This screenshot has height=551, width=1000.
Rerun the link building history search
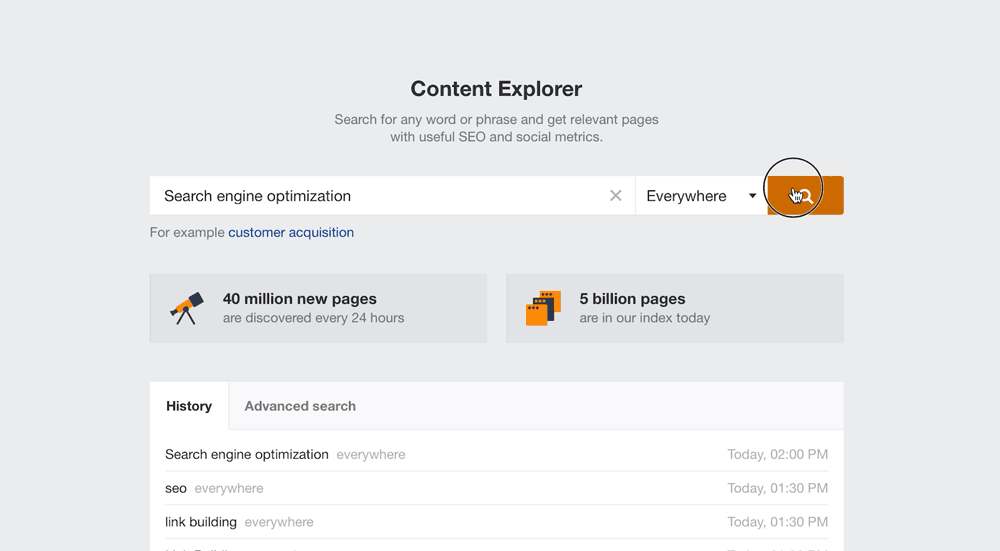[x=201, y=522]
